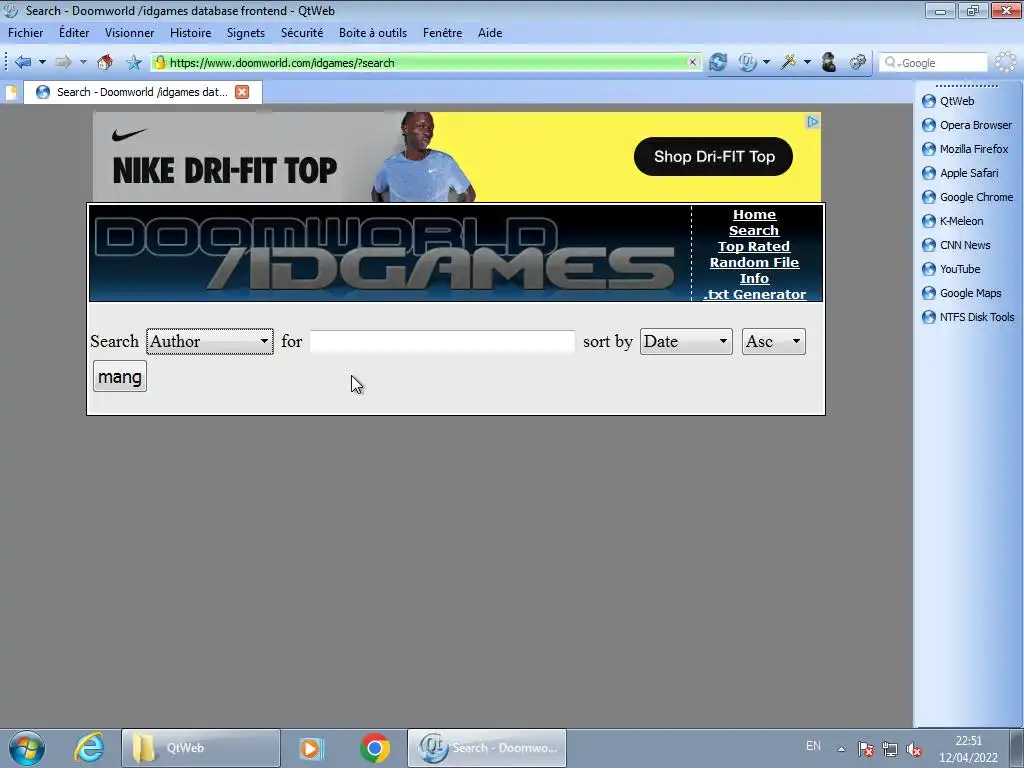
Task: Launch Google Chrome from taskbar
Action: coord(375,748)
